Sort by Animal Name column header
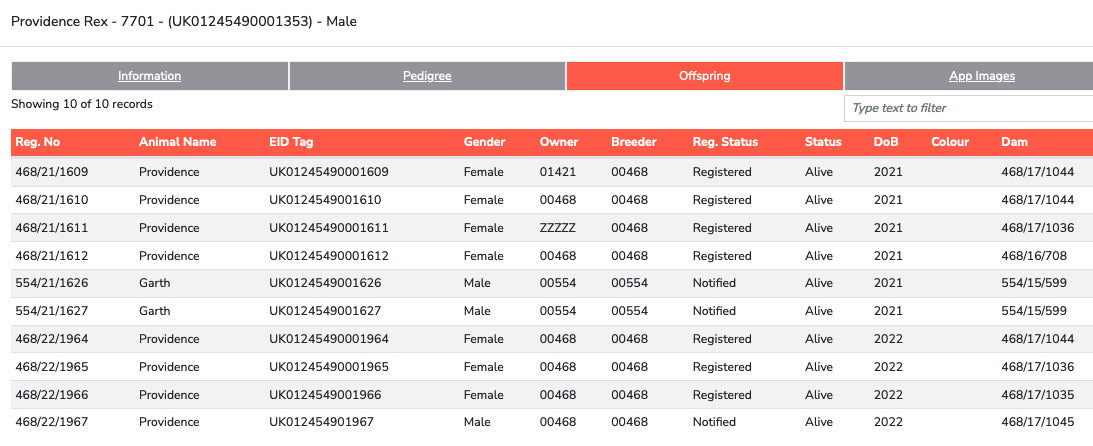This screenshot has width=1093, height=446. pos(177,142)
